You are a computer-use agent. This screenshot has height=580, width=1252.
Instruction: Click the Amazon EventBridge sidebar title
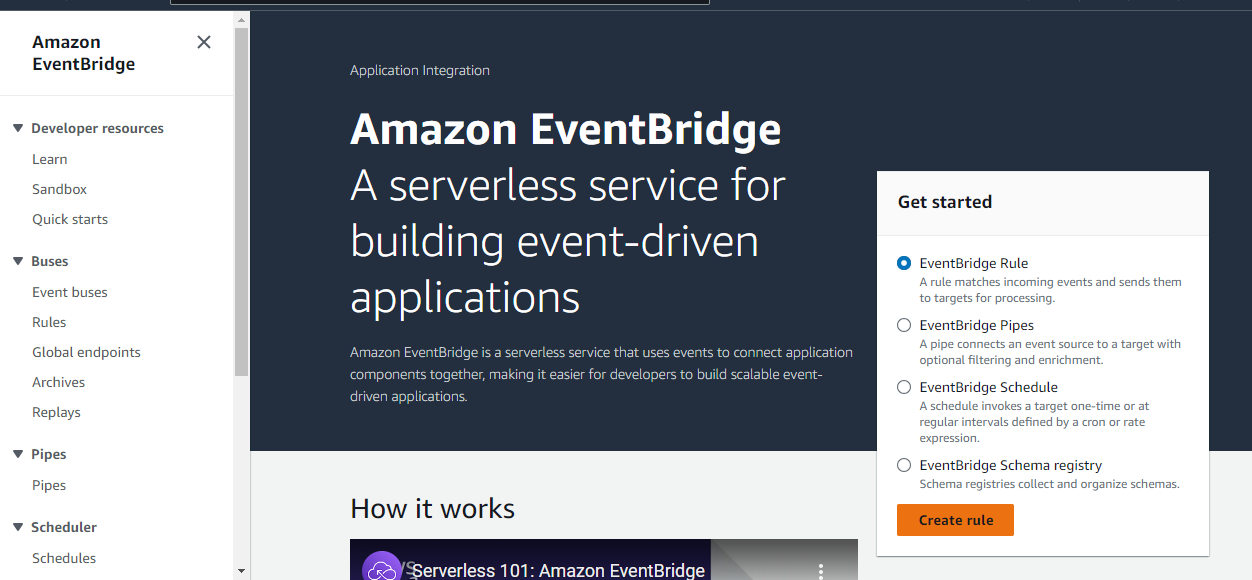coord(83,53)
